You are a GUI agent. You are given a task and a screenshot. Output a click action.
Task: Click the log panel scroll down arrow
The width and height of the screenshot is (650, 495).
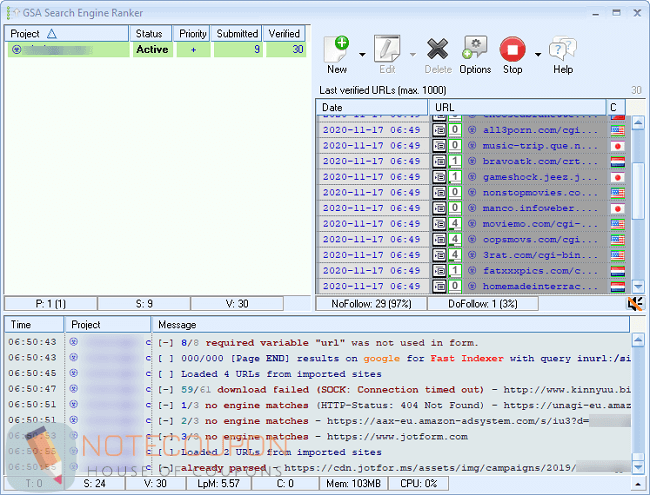pos(638,467)
